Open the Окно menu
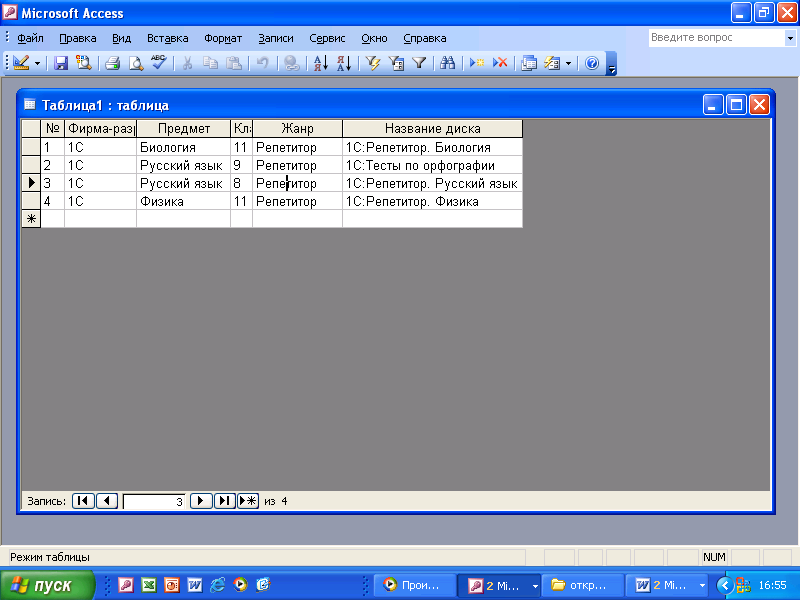800x600 pixels. click(374, 38)
